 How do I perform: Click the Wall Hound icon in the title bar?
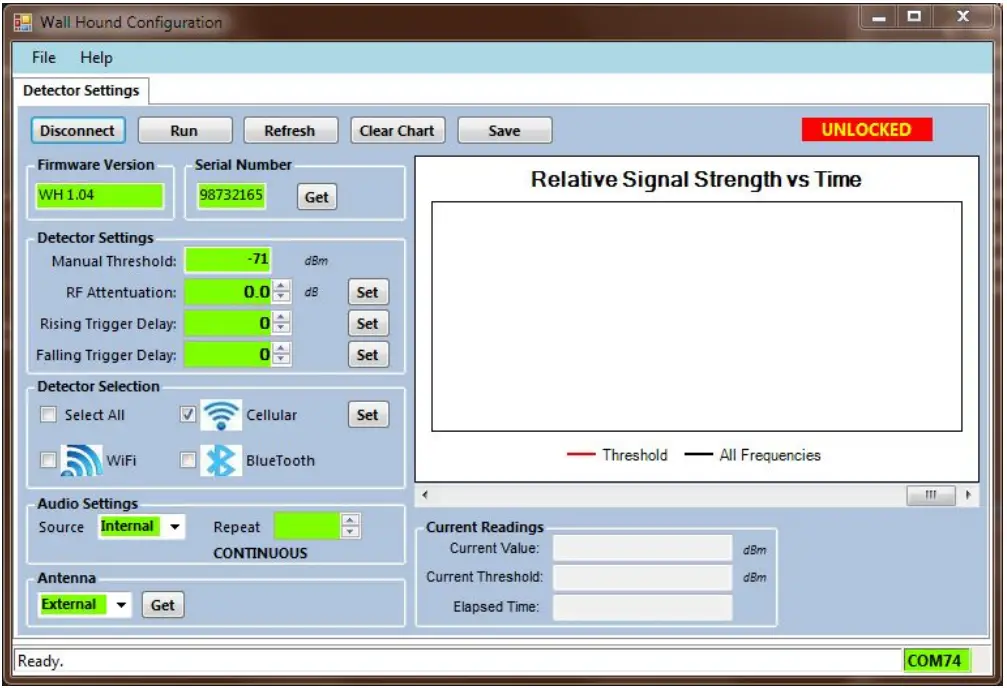click(x=22, y=21)
